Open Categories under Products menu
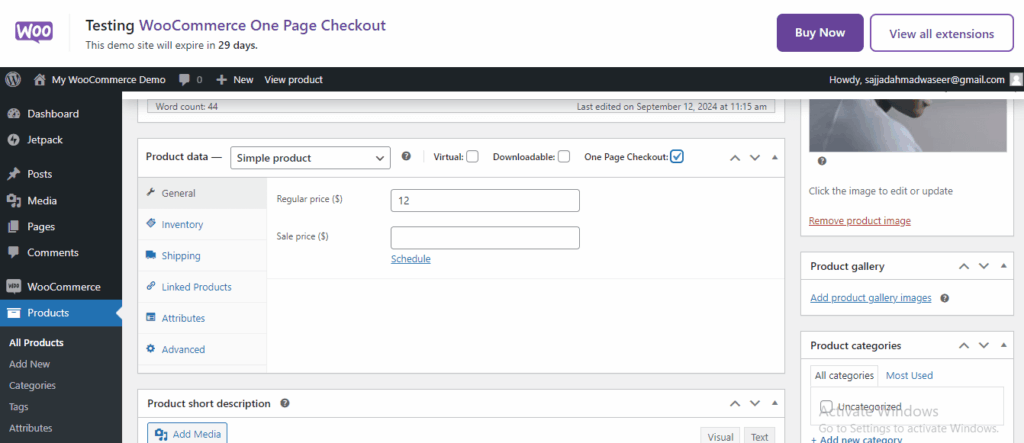Viewport: 1024px width, 443px height. point(33,386)
